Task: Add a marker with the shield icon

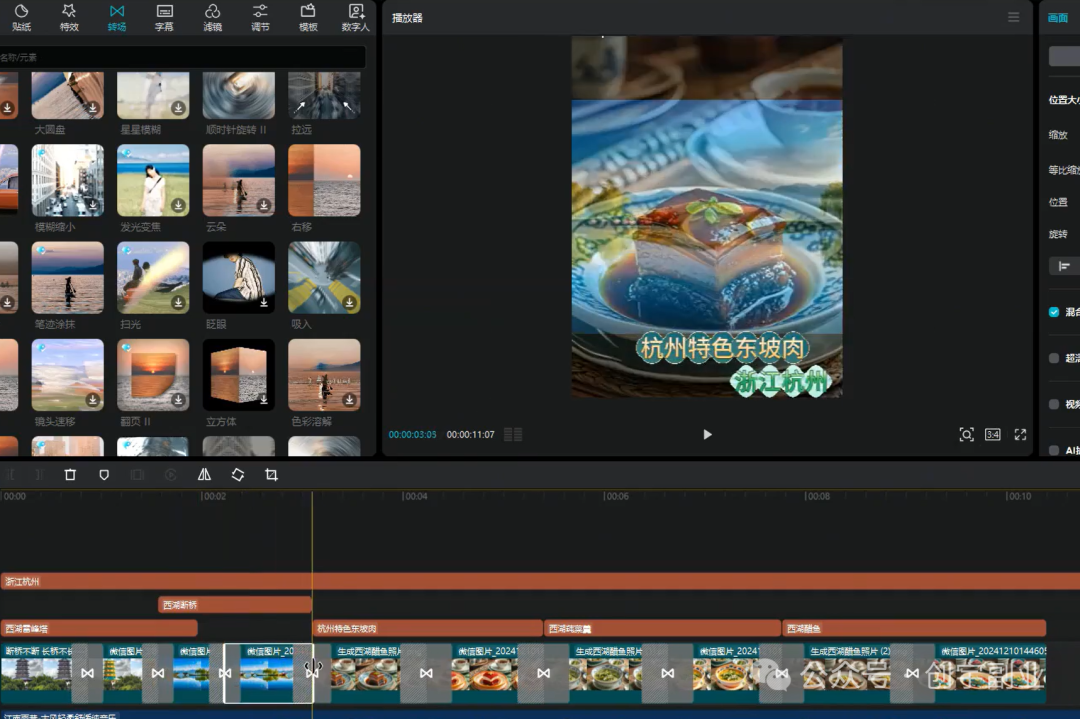Action: pos(104,475)
